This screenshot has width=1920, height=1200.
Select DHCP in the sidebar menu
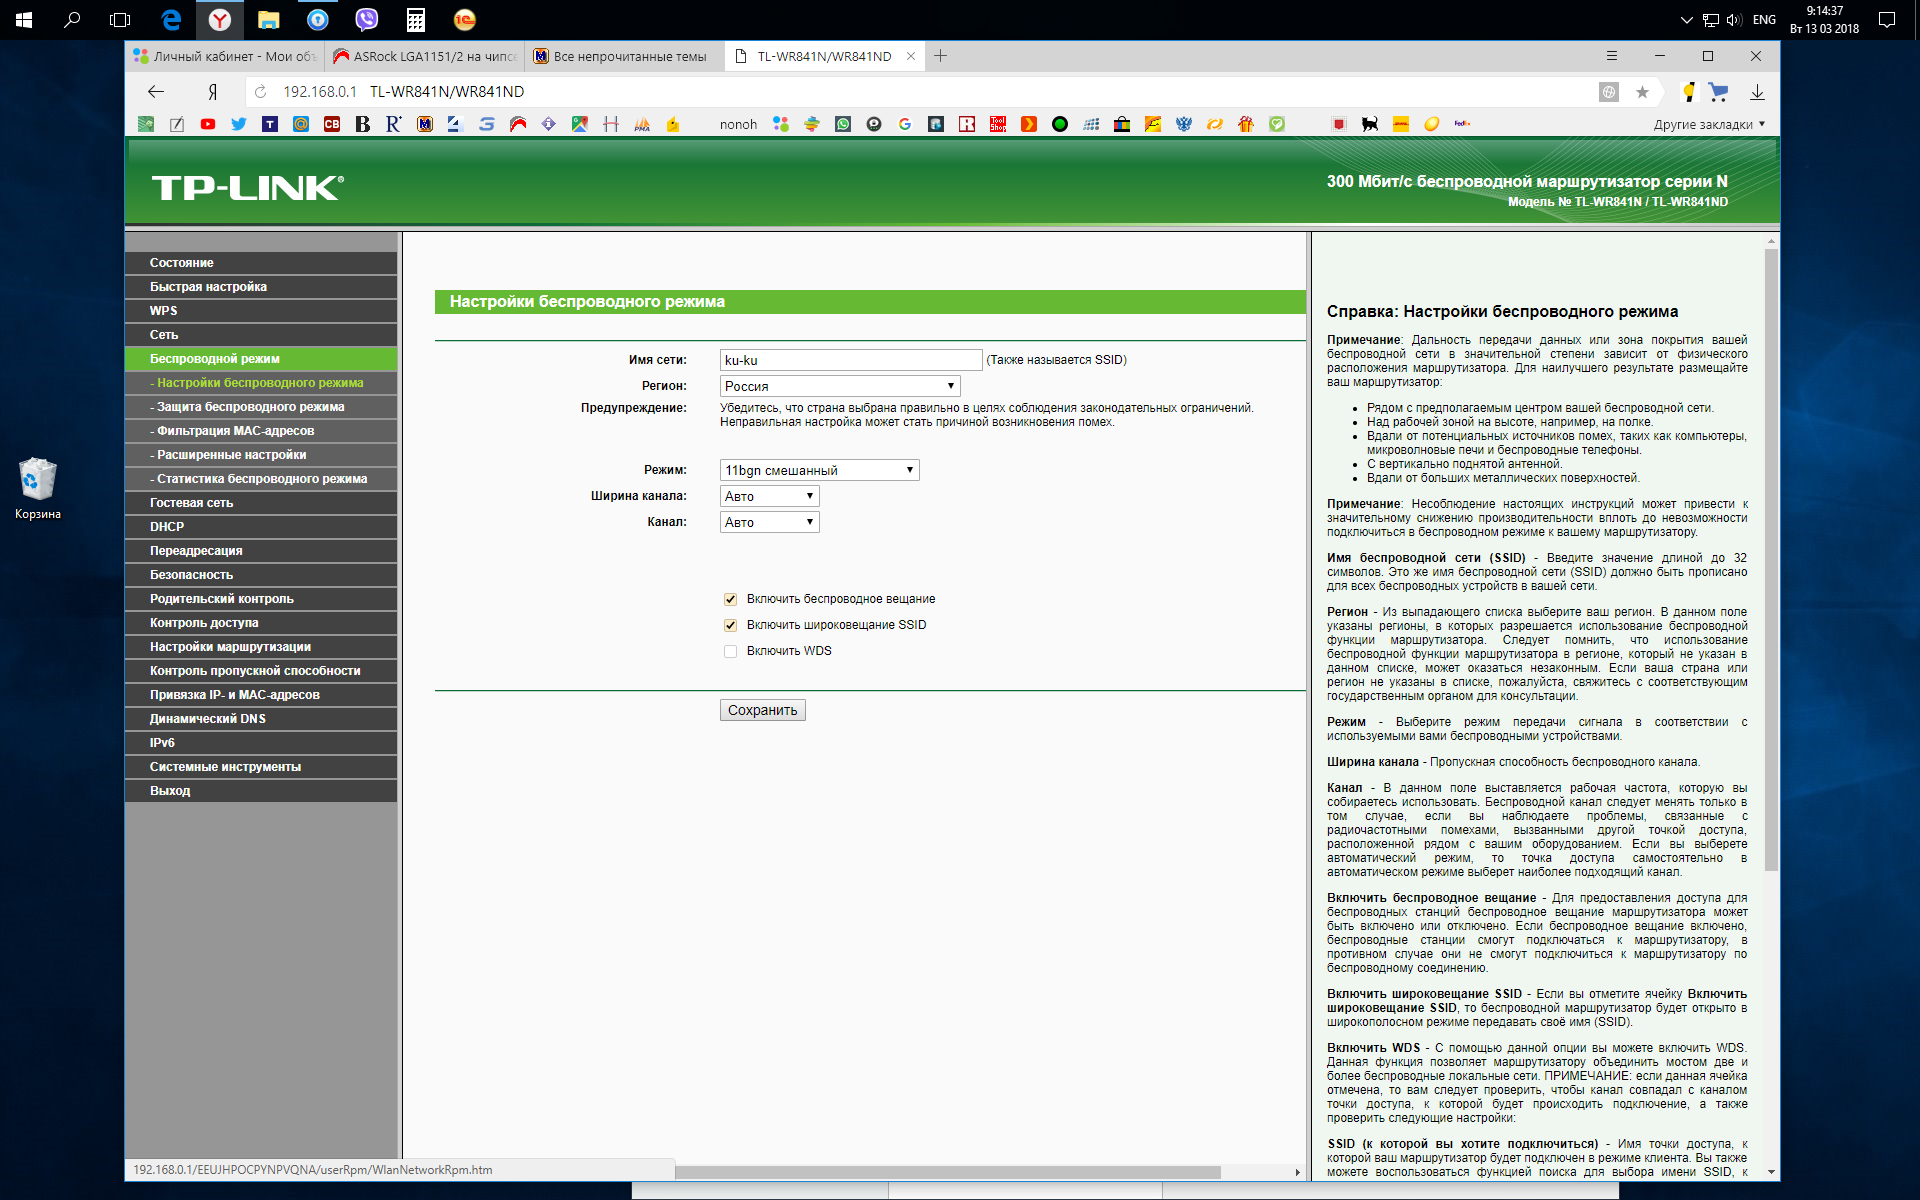[167, 527]
